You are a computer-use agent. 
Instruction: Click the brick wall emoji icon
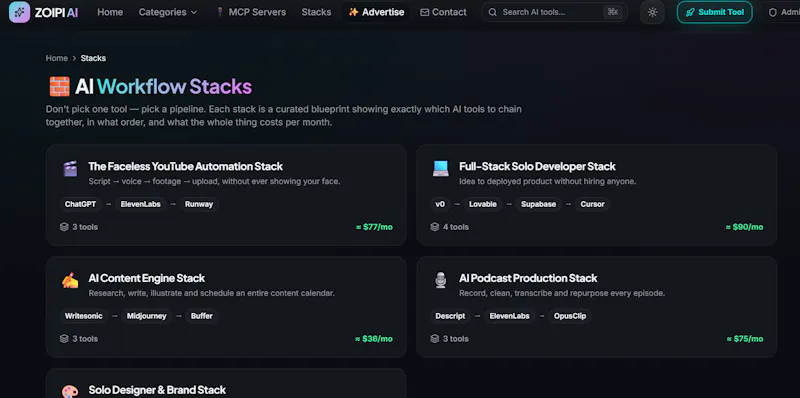point(59,86)
